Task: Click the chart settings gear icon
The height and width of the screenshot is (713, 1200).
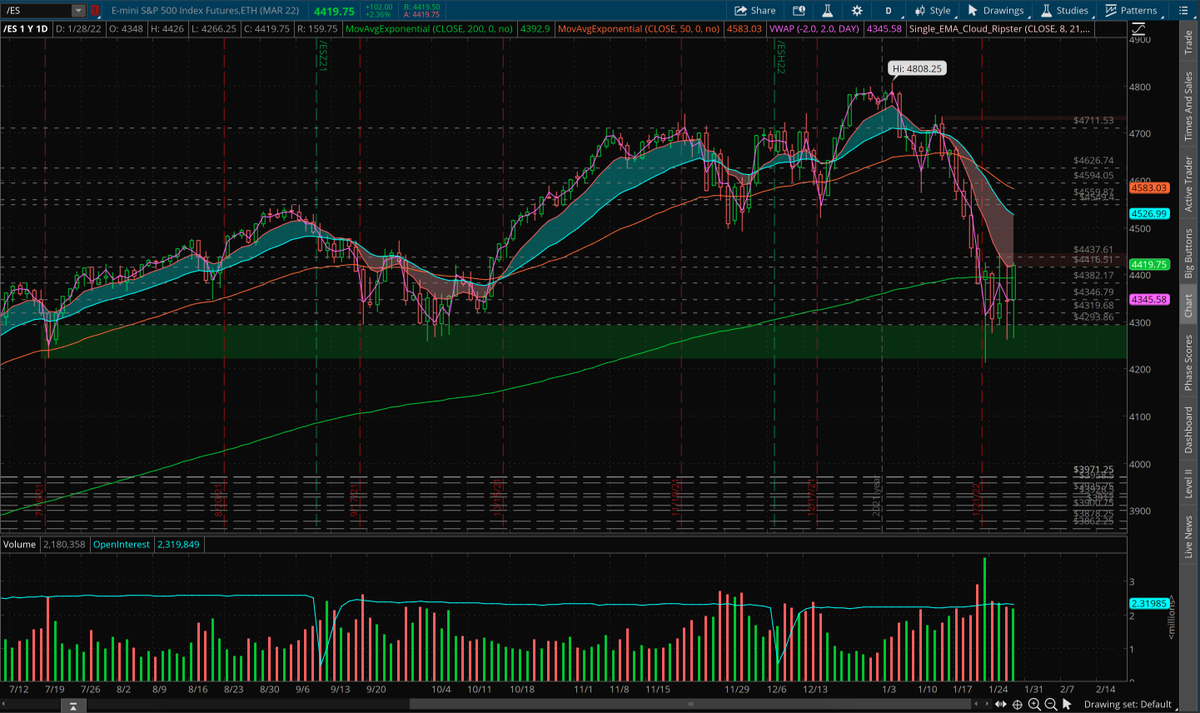Action: [856, 10]
